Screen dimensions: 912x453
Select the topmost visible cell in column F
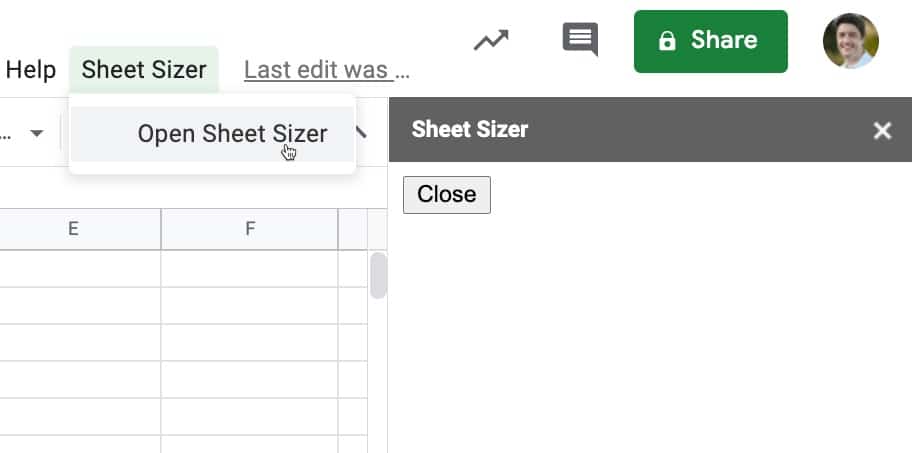(x=250, y=269)
